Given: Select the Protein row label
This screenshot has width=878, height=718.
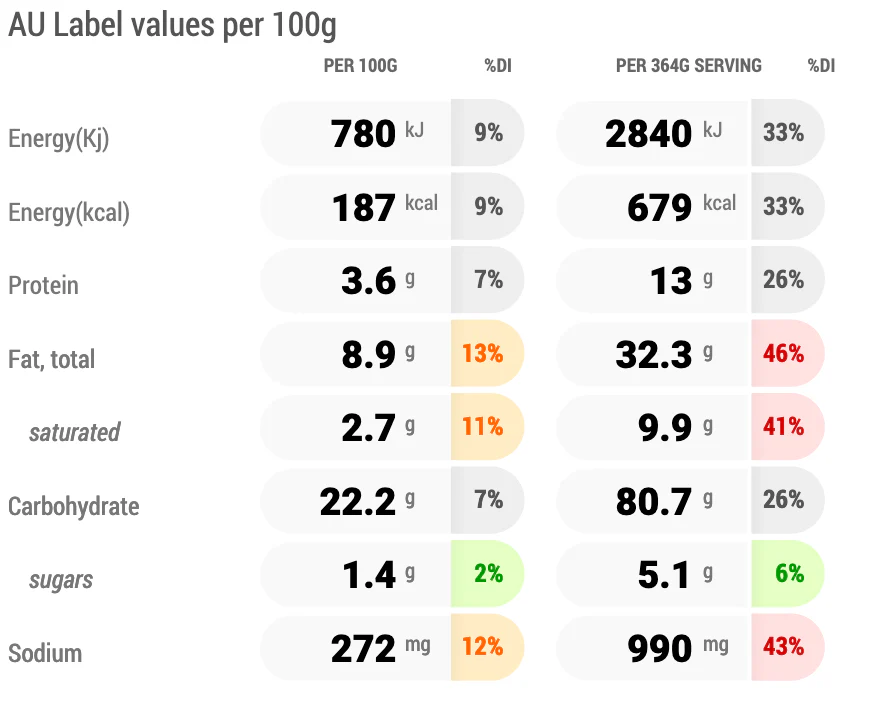Looking at the screenshot, I should point(43,285).
